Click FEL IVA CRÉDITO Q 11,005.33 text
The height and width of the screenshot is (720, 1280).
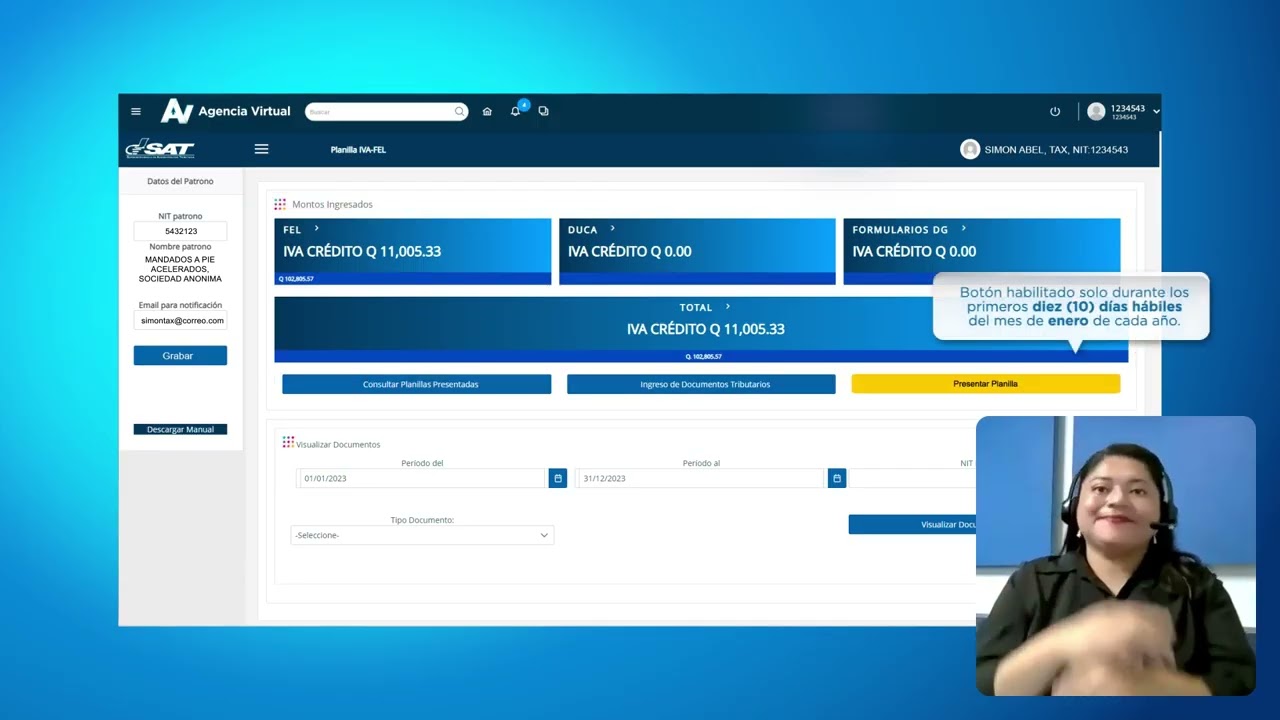(362, 251)
